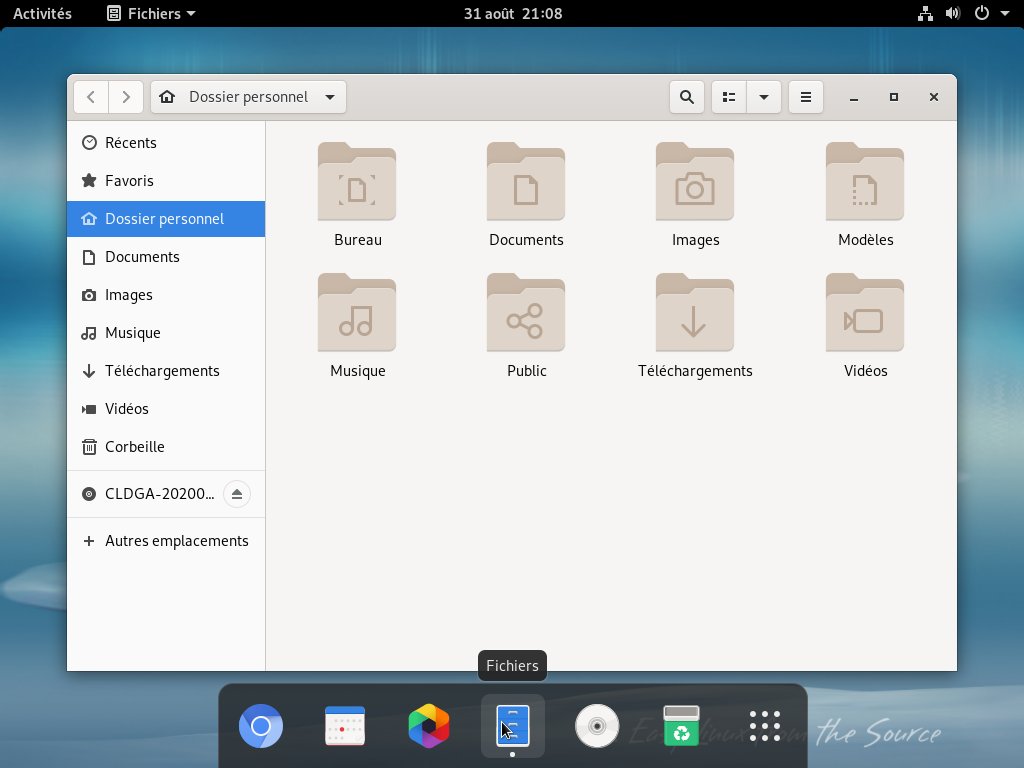This screenshot has height=768, width=1024.
Task: Open the Calendar app in the dock
Action: tap(345, 726)
